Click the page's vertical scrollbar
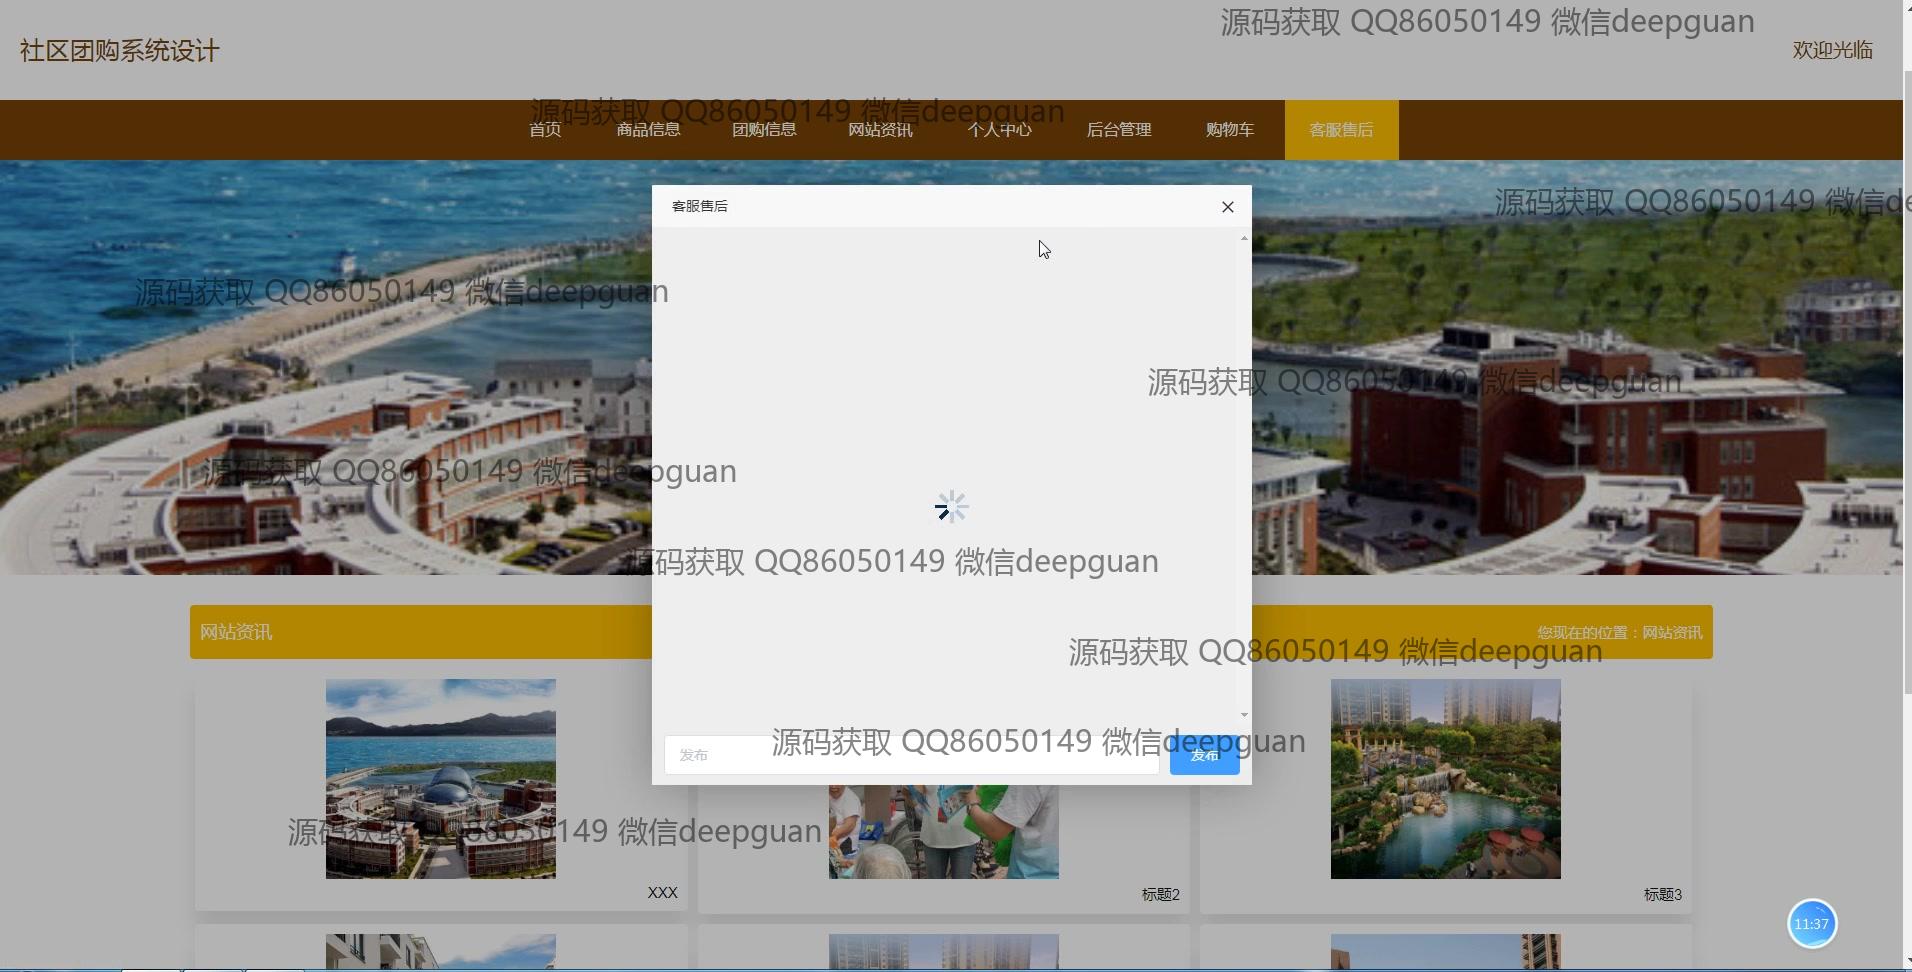The image size is (1912, 972). [1906, 400]
